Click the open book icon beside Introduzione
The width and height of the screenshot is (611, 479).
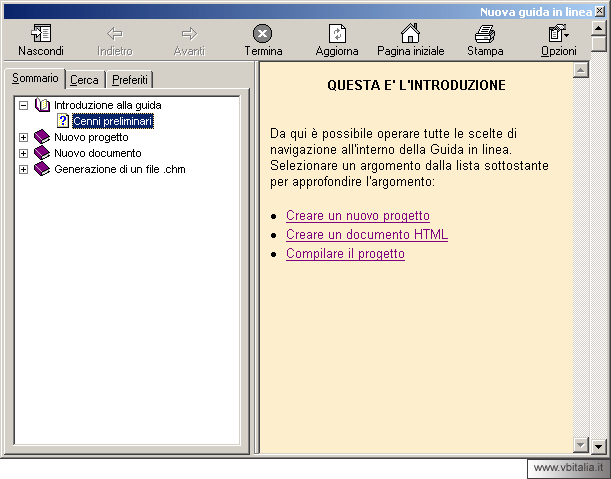click(x=42, y=105)
